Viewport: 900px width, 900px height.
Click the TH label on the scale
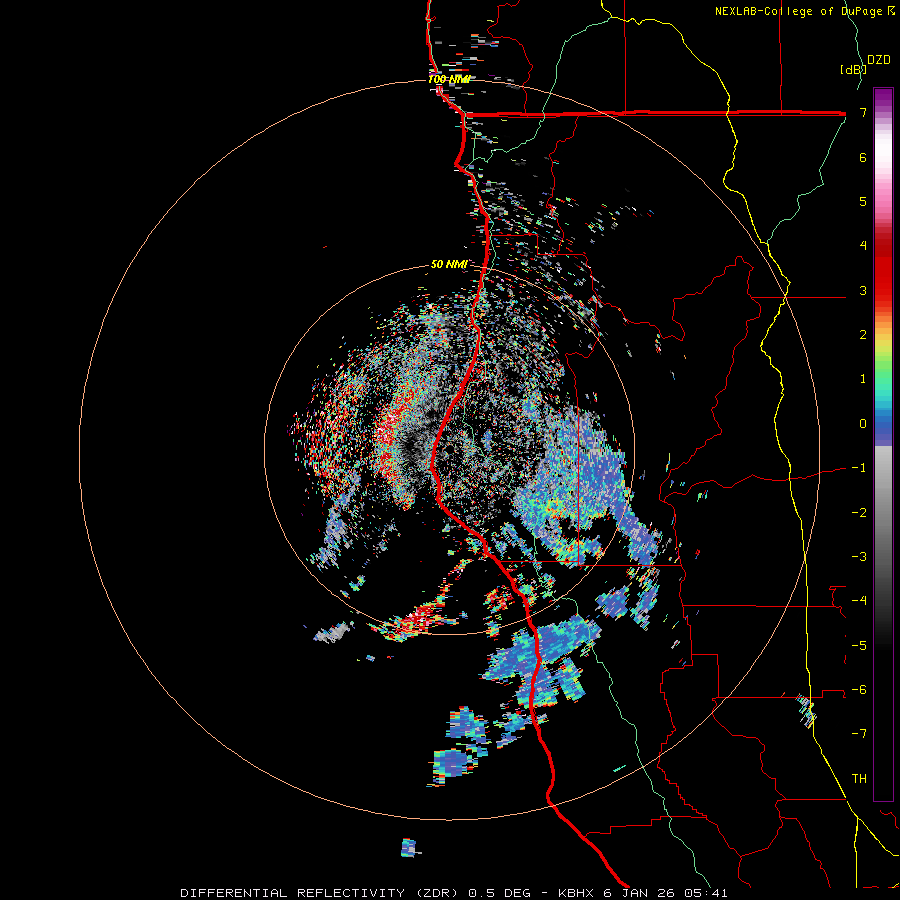(x=859, y=779)
